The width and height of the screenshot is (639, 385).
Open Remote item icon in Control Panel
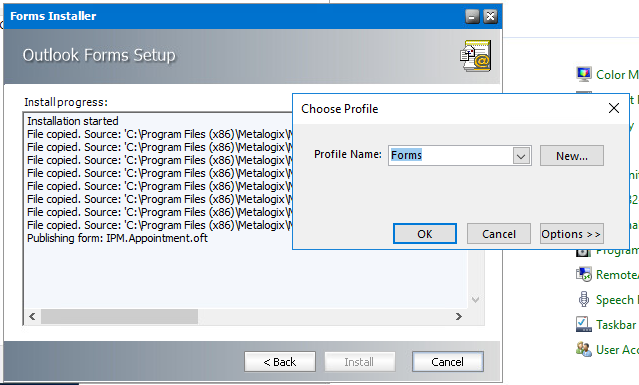click(584, 274)
